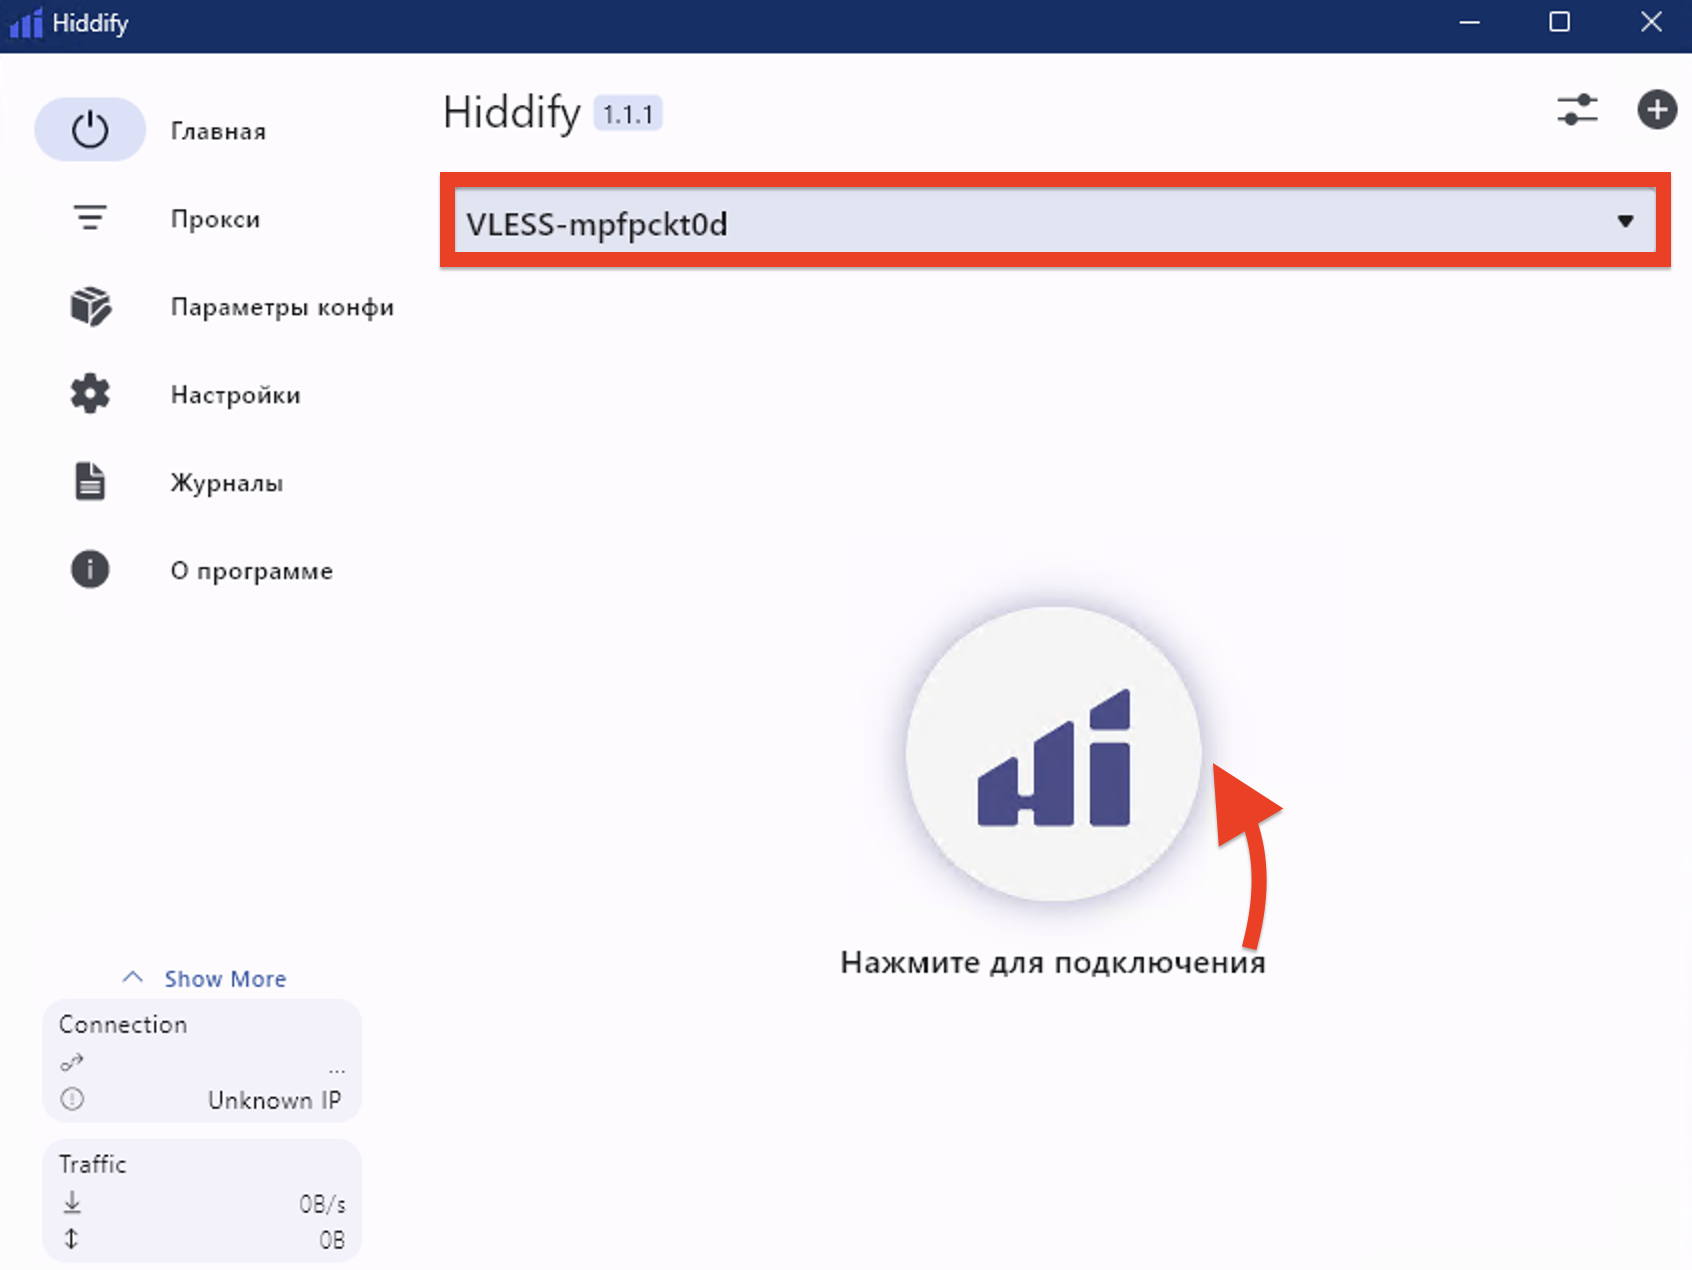Viewport: 1692px width, 1270px height.
Task: Close the Hiddify window
Action: [x=1651, y=22]
